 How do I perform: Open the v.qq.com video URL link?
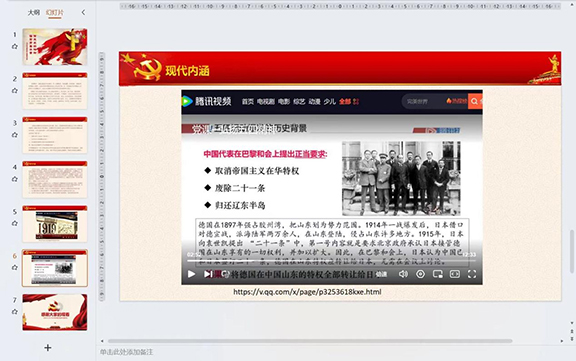coord(307,292)
